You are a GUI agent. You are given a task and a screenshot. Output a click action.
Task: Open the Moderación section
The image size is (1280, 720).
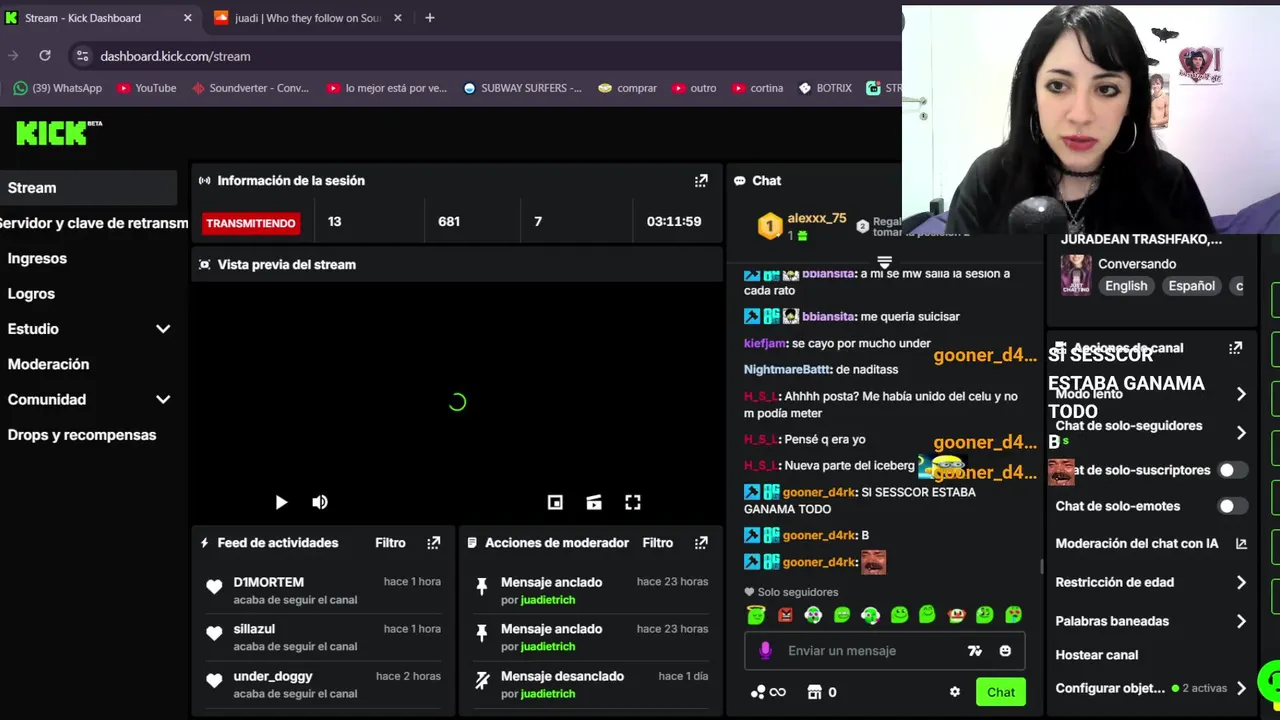pos(48,364)
